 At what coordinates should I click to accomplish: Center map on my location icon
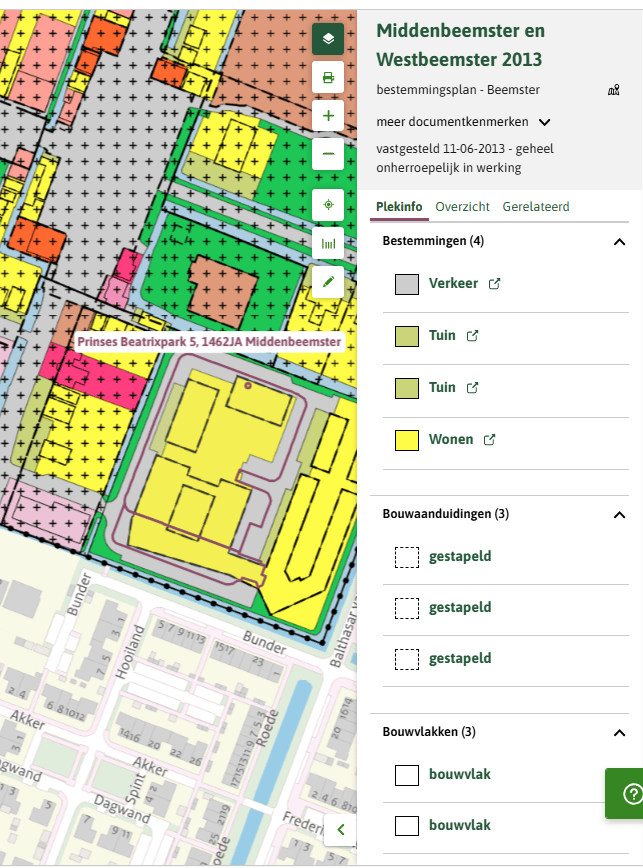[x=328, y=205]
